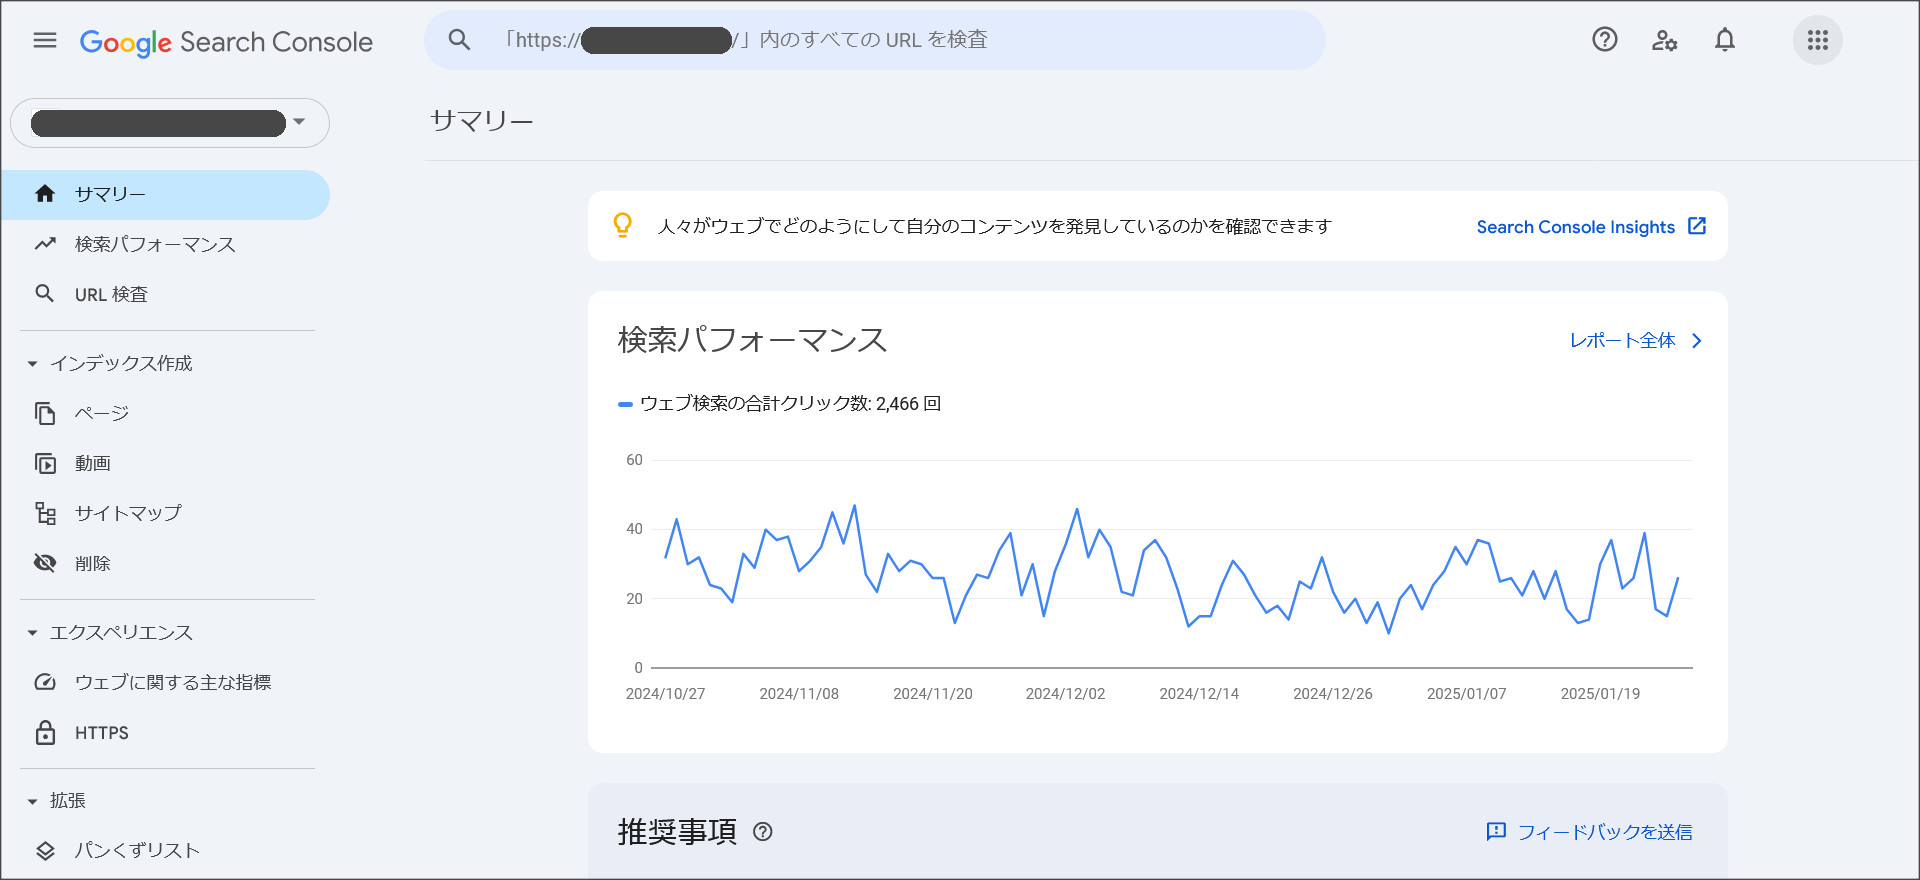Image resolution: width=1920 pixels, height=880 pixels.
Task: Click the 2024/10/27 date label on chart
Action: click(665, 694)
